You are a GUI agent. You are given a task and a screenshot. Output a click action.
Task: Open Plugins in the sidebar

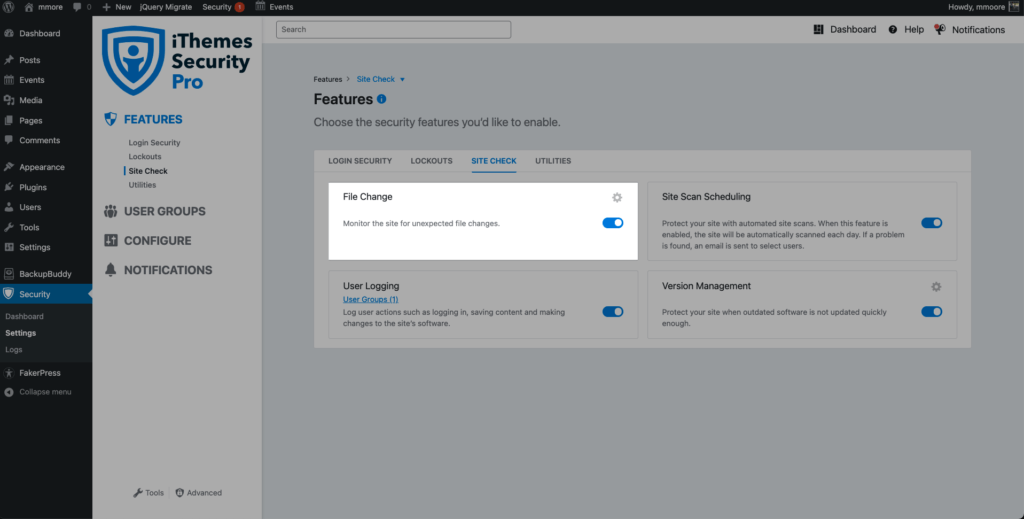point(33,187)
